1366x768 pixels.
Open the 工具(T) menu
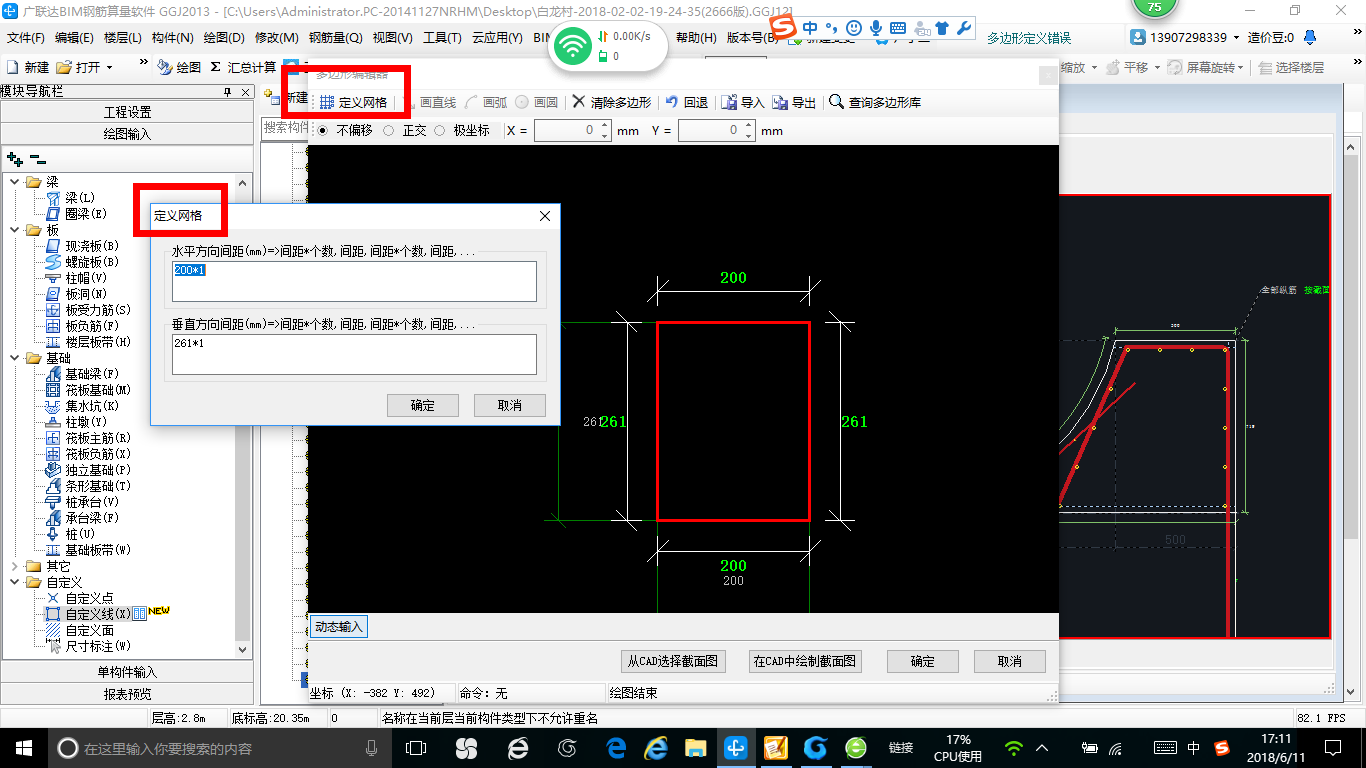point(442,38)
